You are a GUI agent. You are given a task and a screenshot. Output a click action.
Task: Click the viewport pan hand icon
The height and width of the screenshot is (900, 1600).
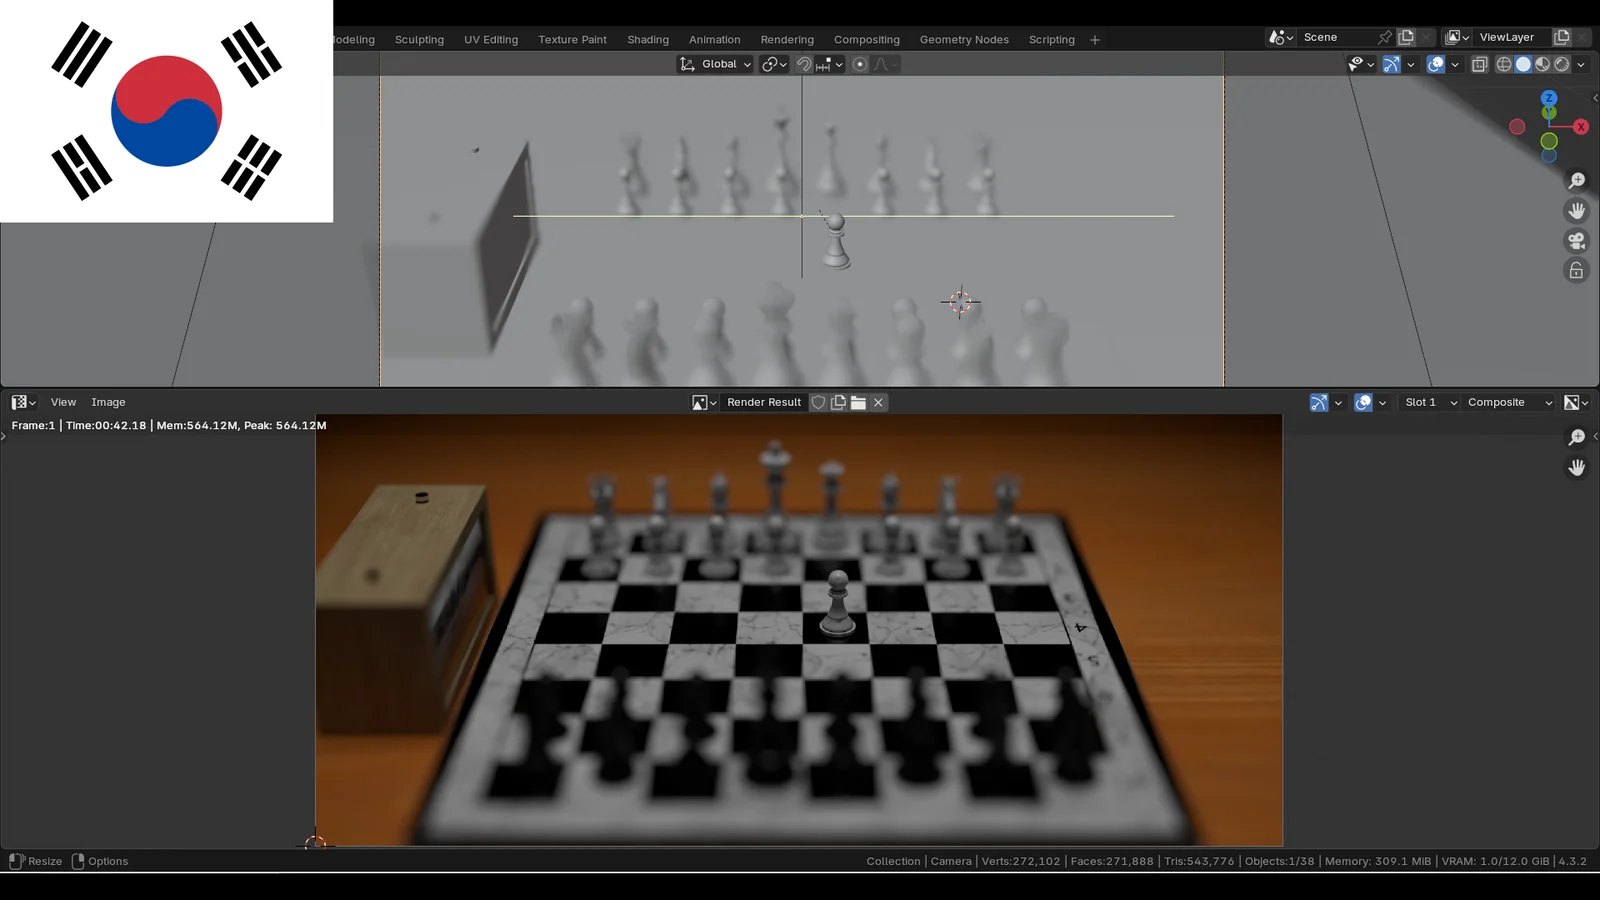tap(1576, 211)
